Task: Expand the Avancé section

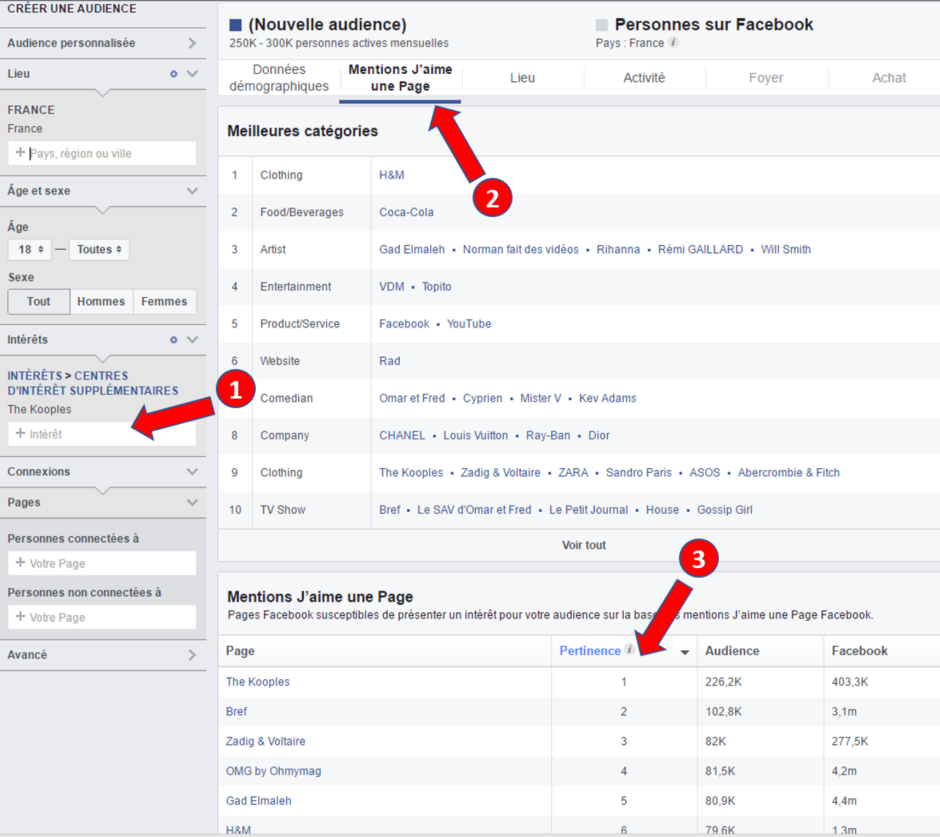Action: (x=192, y=655)
